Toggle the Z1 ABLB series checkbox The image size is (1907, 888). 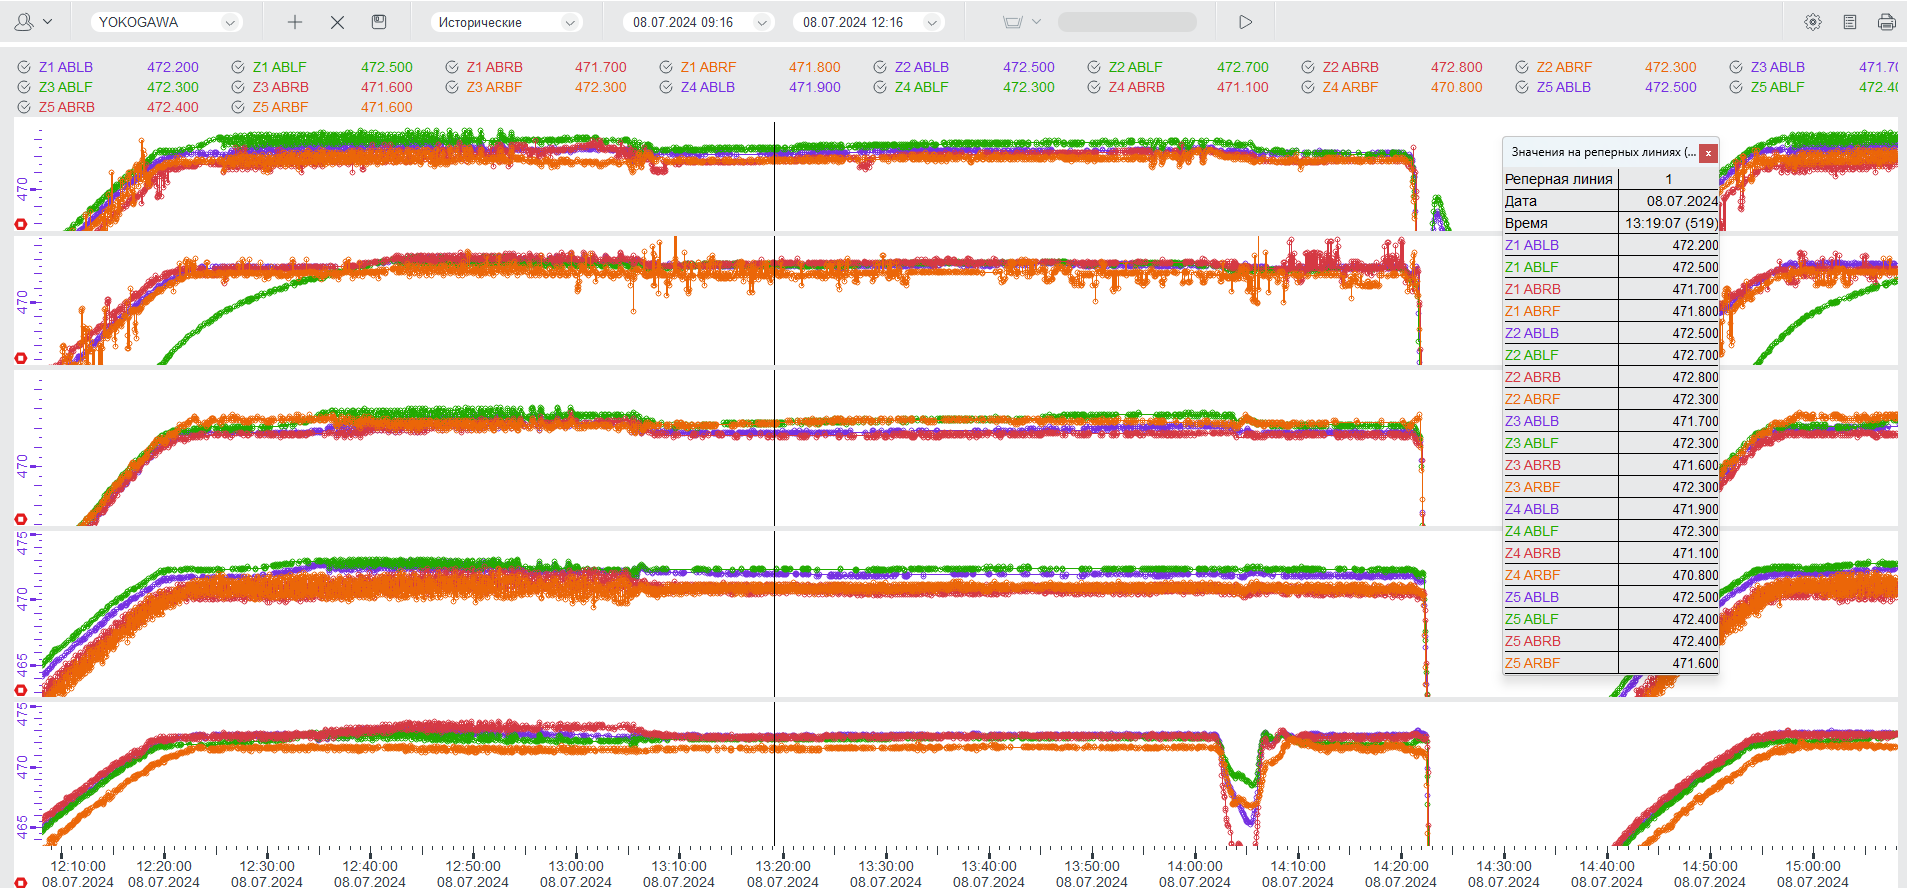pyautogui.click(x=24, y=67)
